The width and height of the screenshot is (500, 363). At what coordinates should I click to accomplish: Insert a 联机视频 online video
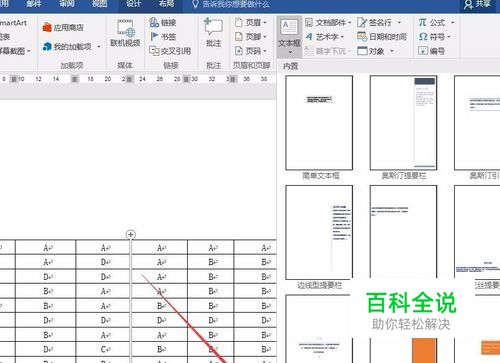pyautogui.click(x=125, y=33)
